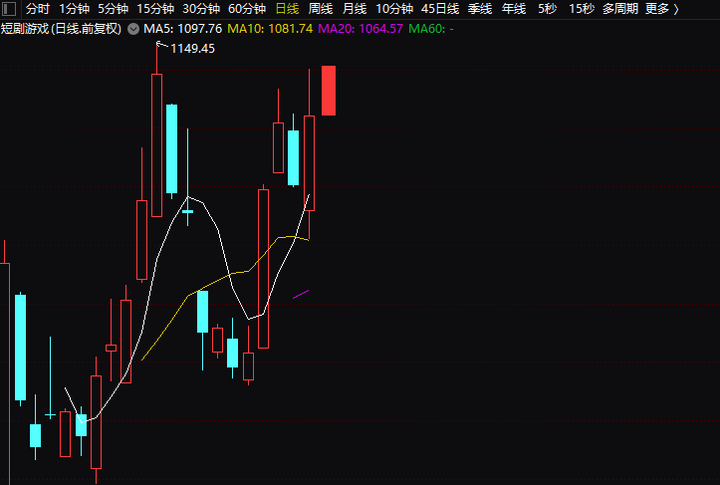Switch to 月线 monthly chart
The width and height of the screenshot is (720, 485).
(354, 8)
